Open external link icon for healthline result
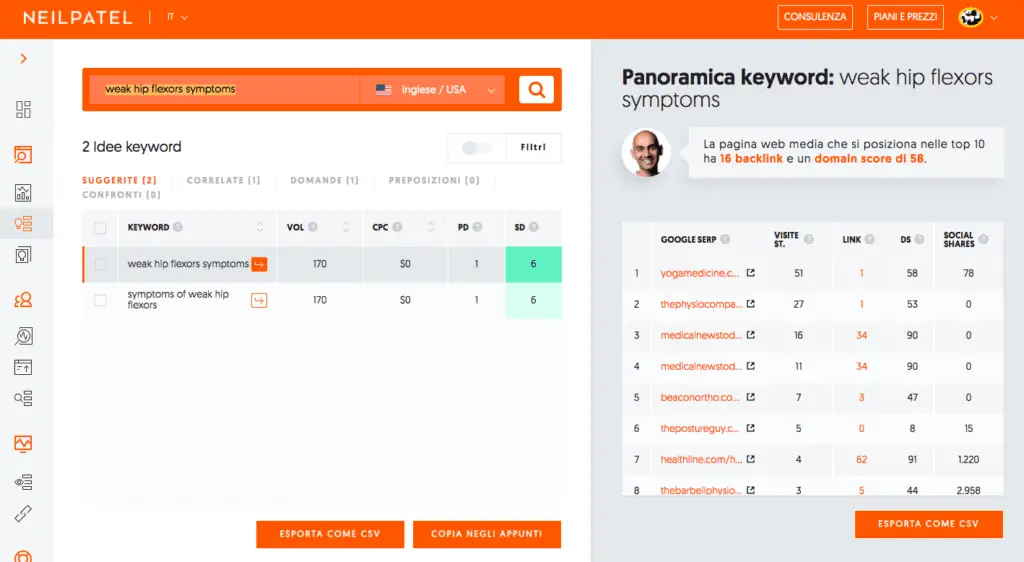1024x562 pixels. tap(751, 459)
